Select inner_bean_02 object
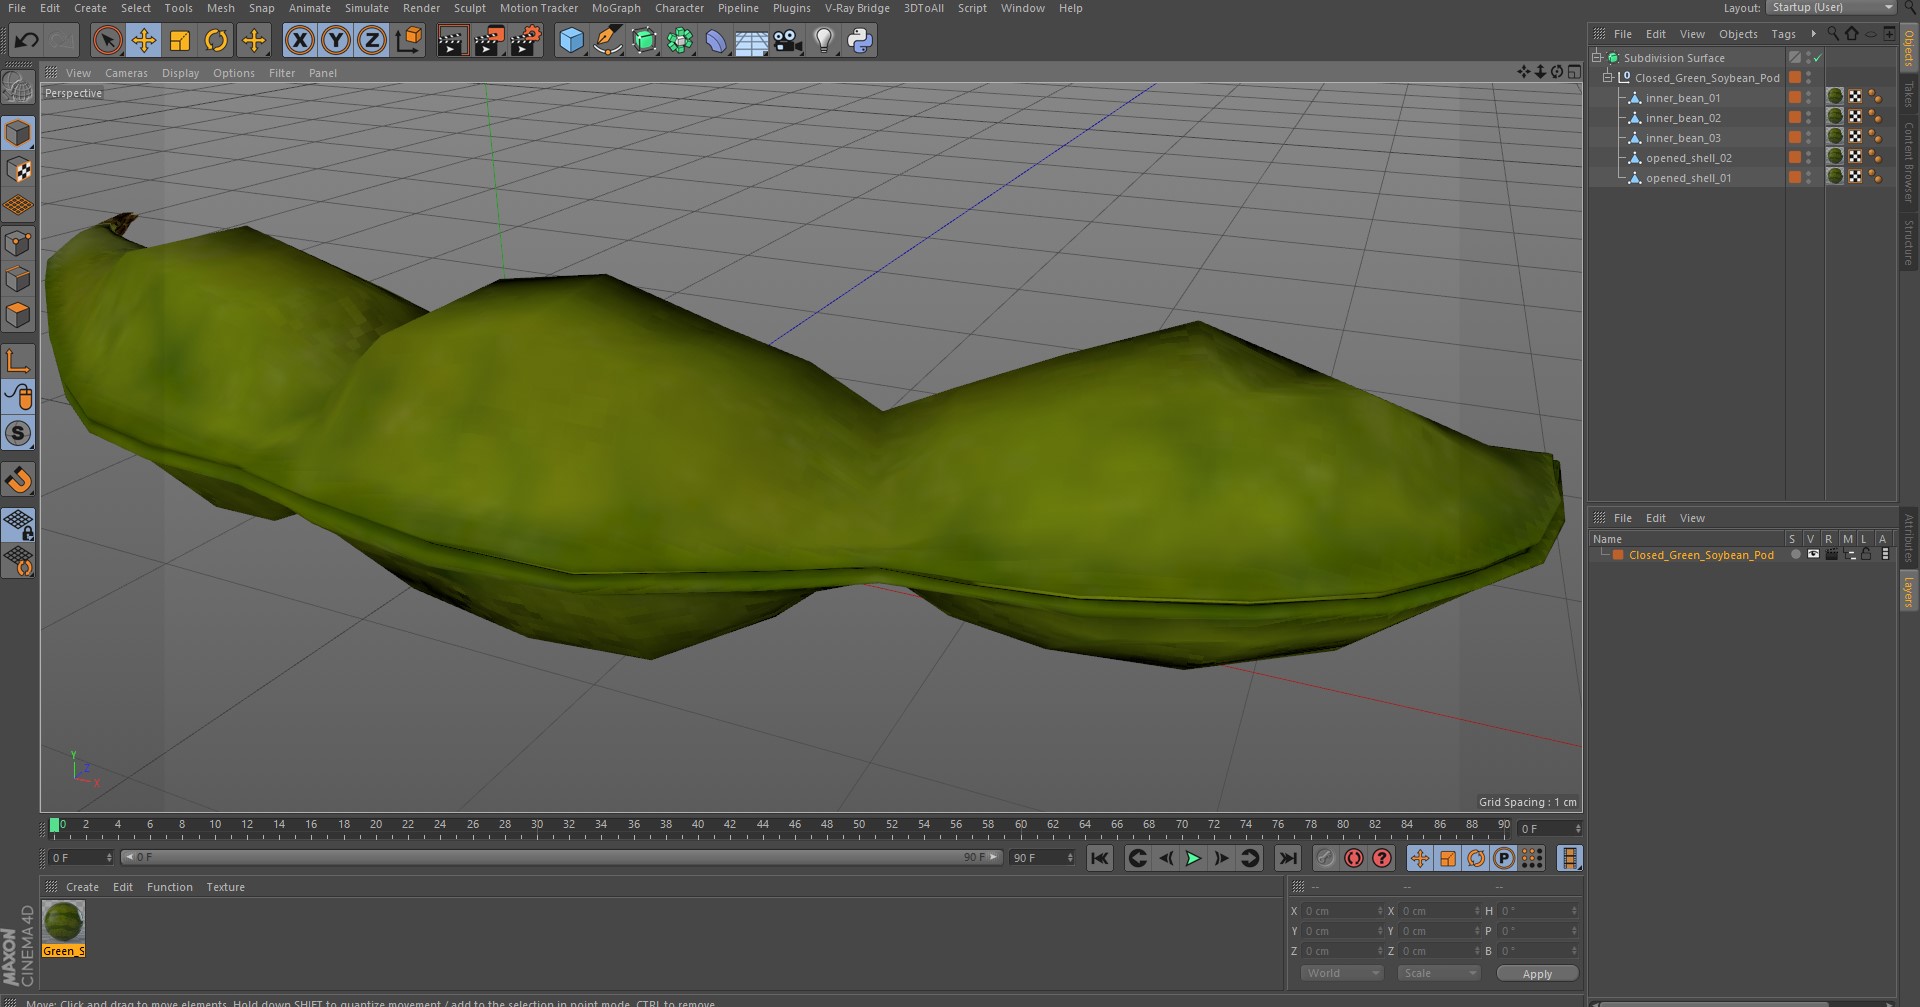Image resolution: width=1920 pixels, height=1007 pixels. (1682, 118)
